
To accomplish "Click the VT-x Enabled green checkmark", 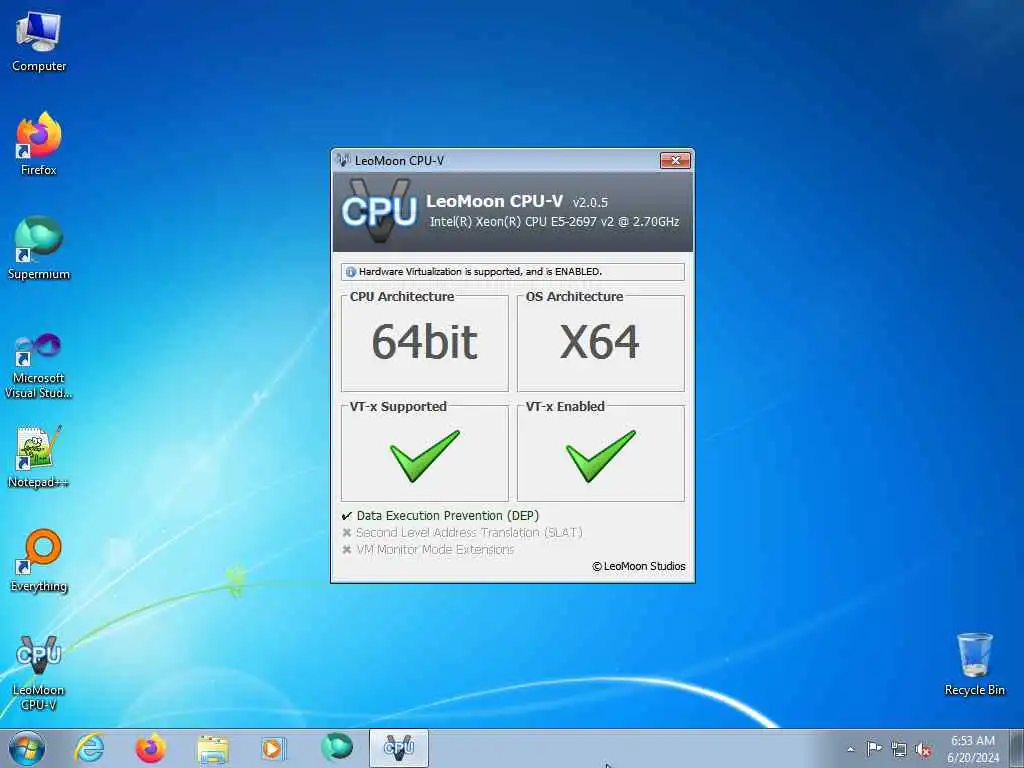I will 600,456.
